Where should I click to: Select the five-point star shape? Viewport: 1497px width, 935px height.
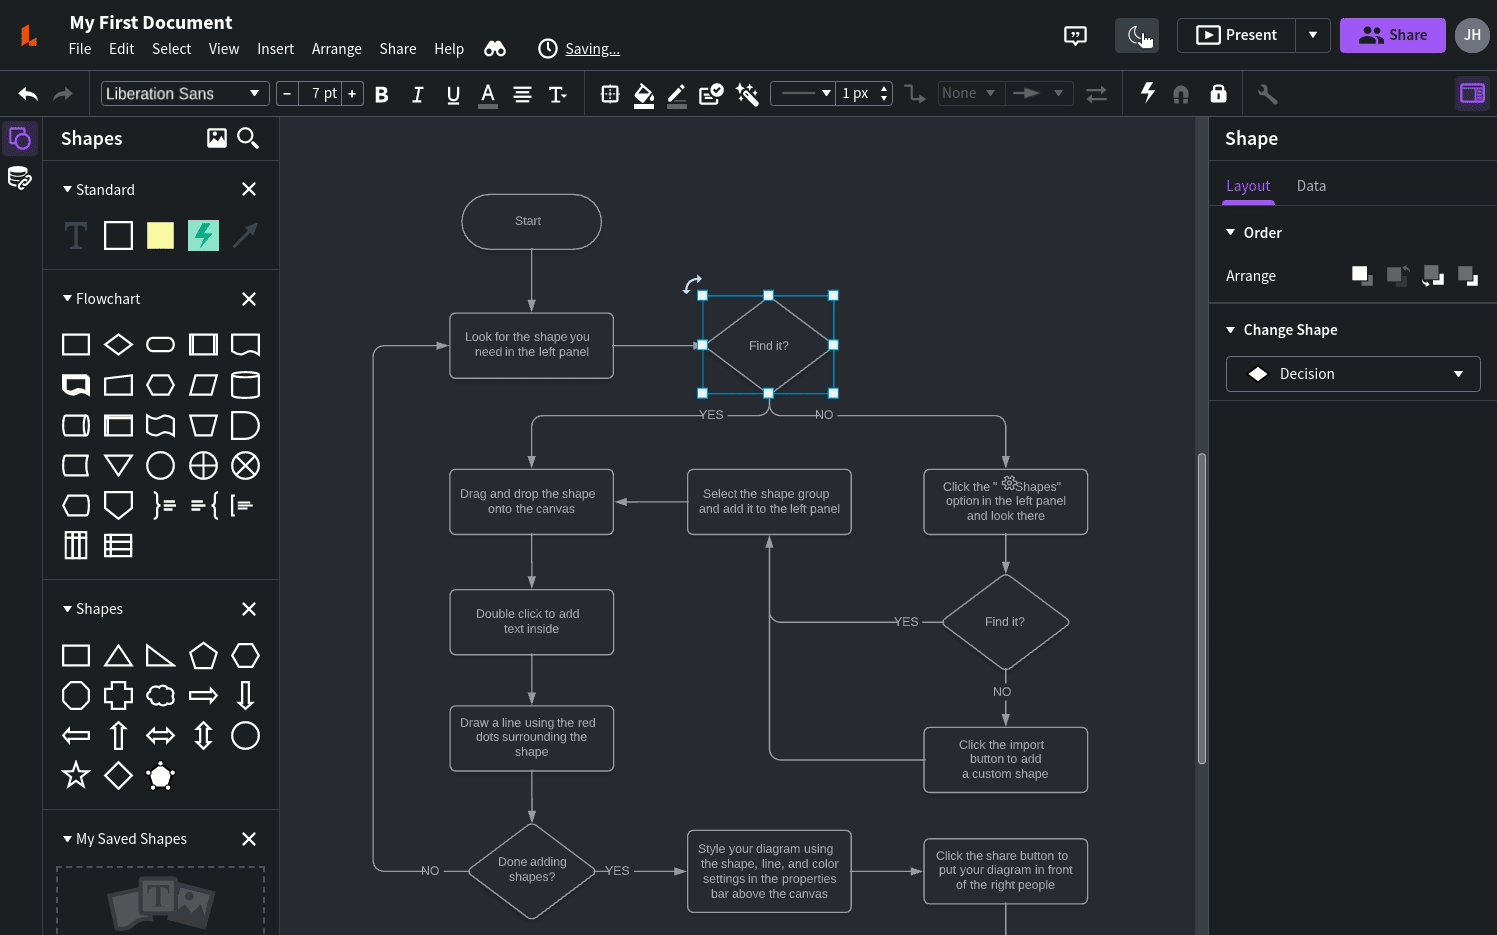coord(76,775)
